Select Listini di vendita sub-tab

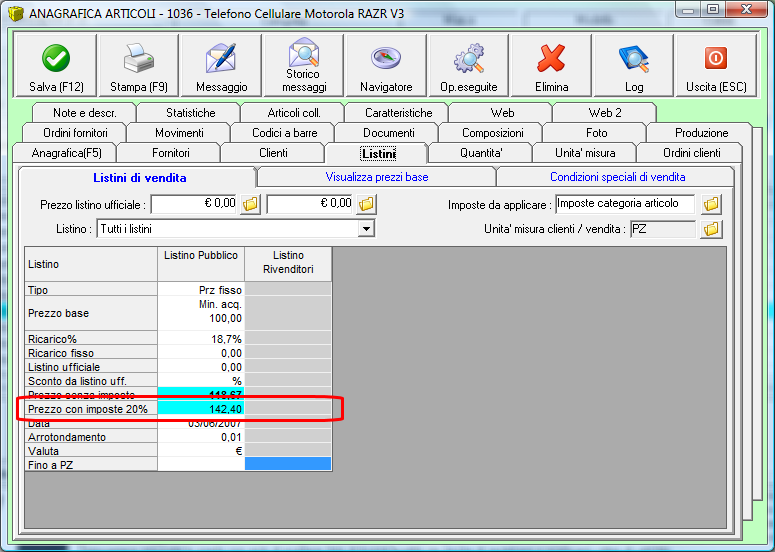139,177
